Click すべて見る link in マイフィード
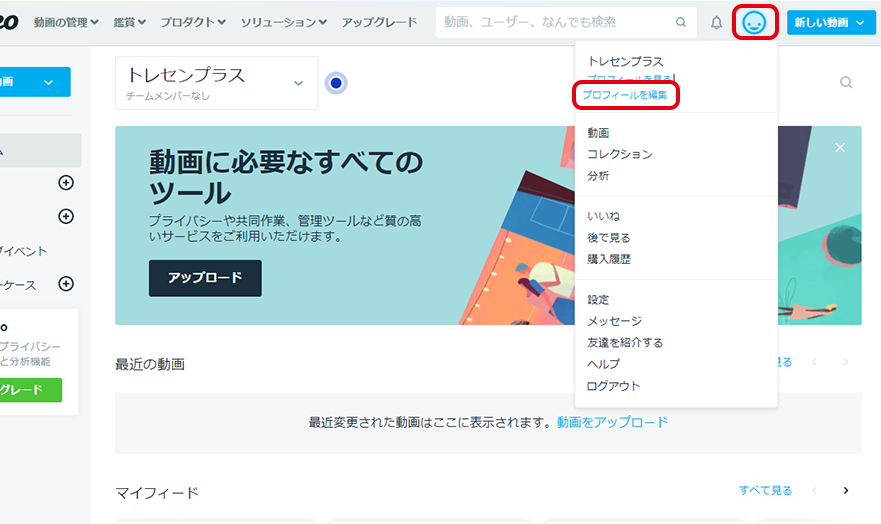Screen dimensions: 881x524 click(x=765, y=491)
